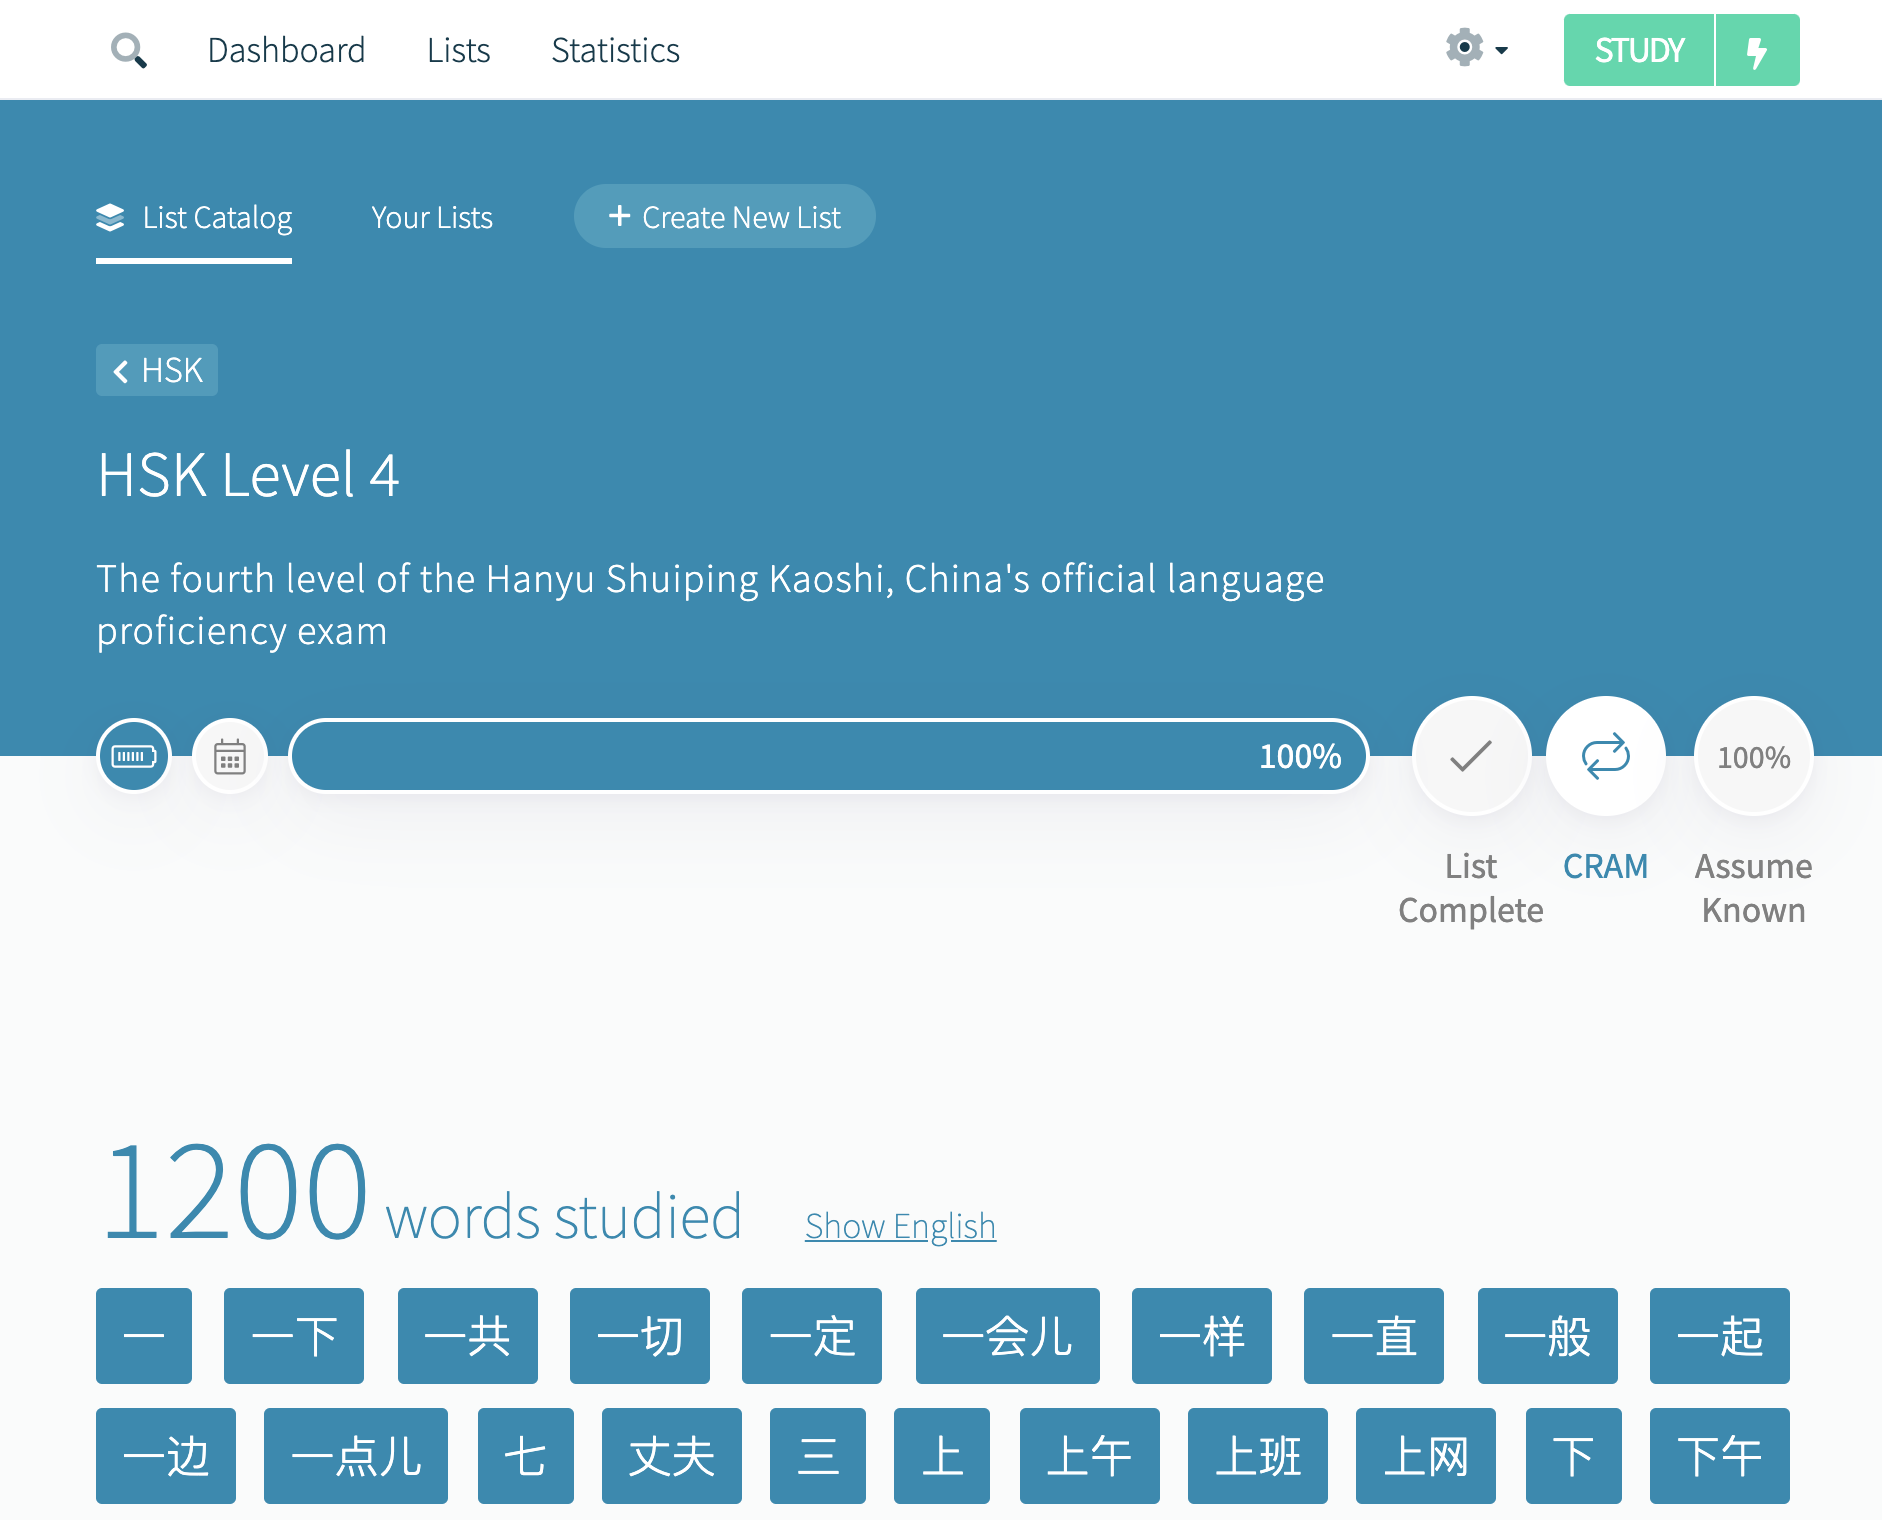Select the battery progress view icon
The width and height of the screenshot is (1882, 1520).
(x=134, y=756)
